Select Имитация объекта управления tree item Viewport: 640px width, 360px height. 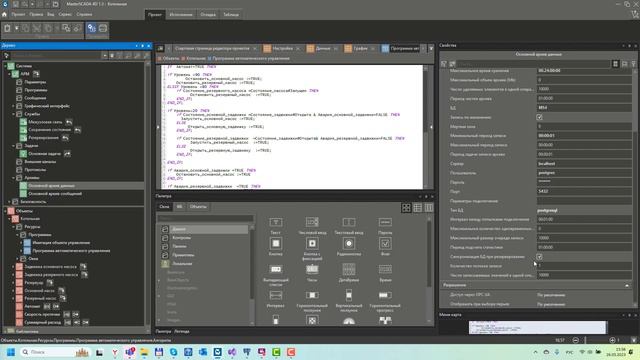point(61,243)
